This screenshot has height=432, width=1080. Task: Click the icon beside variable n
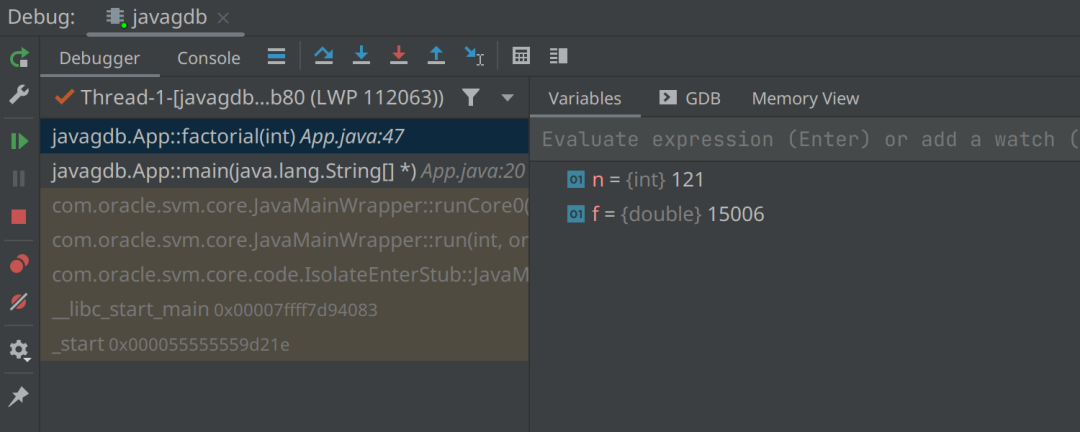pyautogui.click(x=575, y=180)
